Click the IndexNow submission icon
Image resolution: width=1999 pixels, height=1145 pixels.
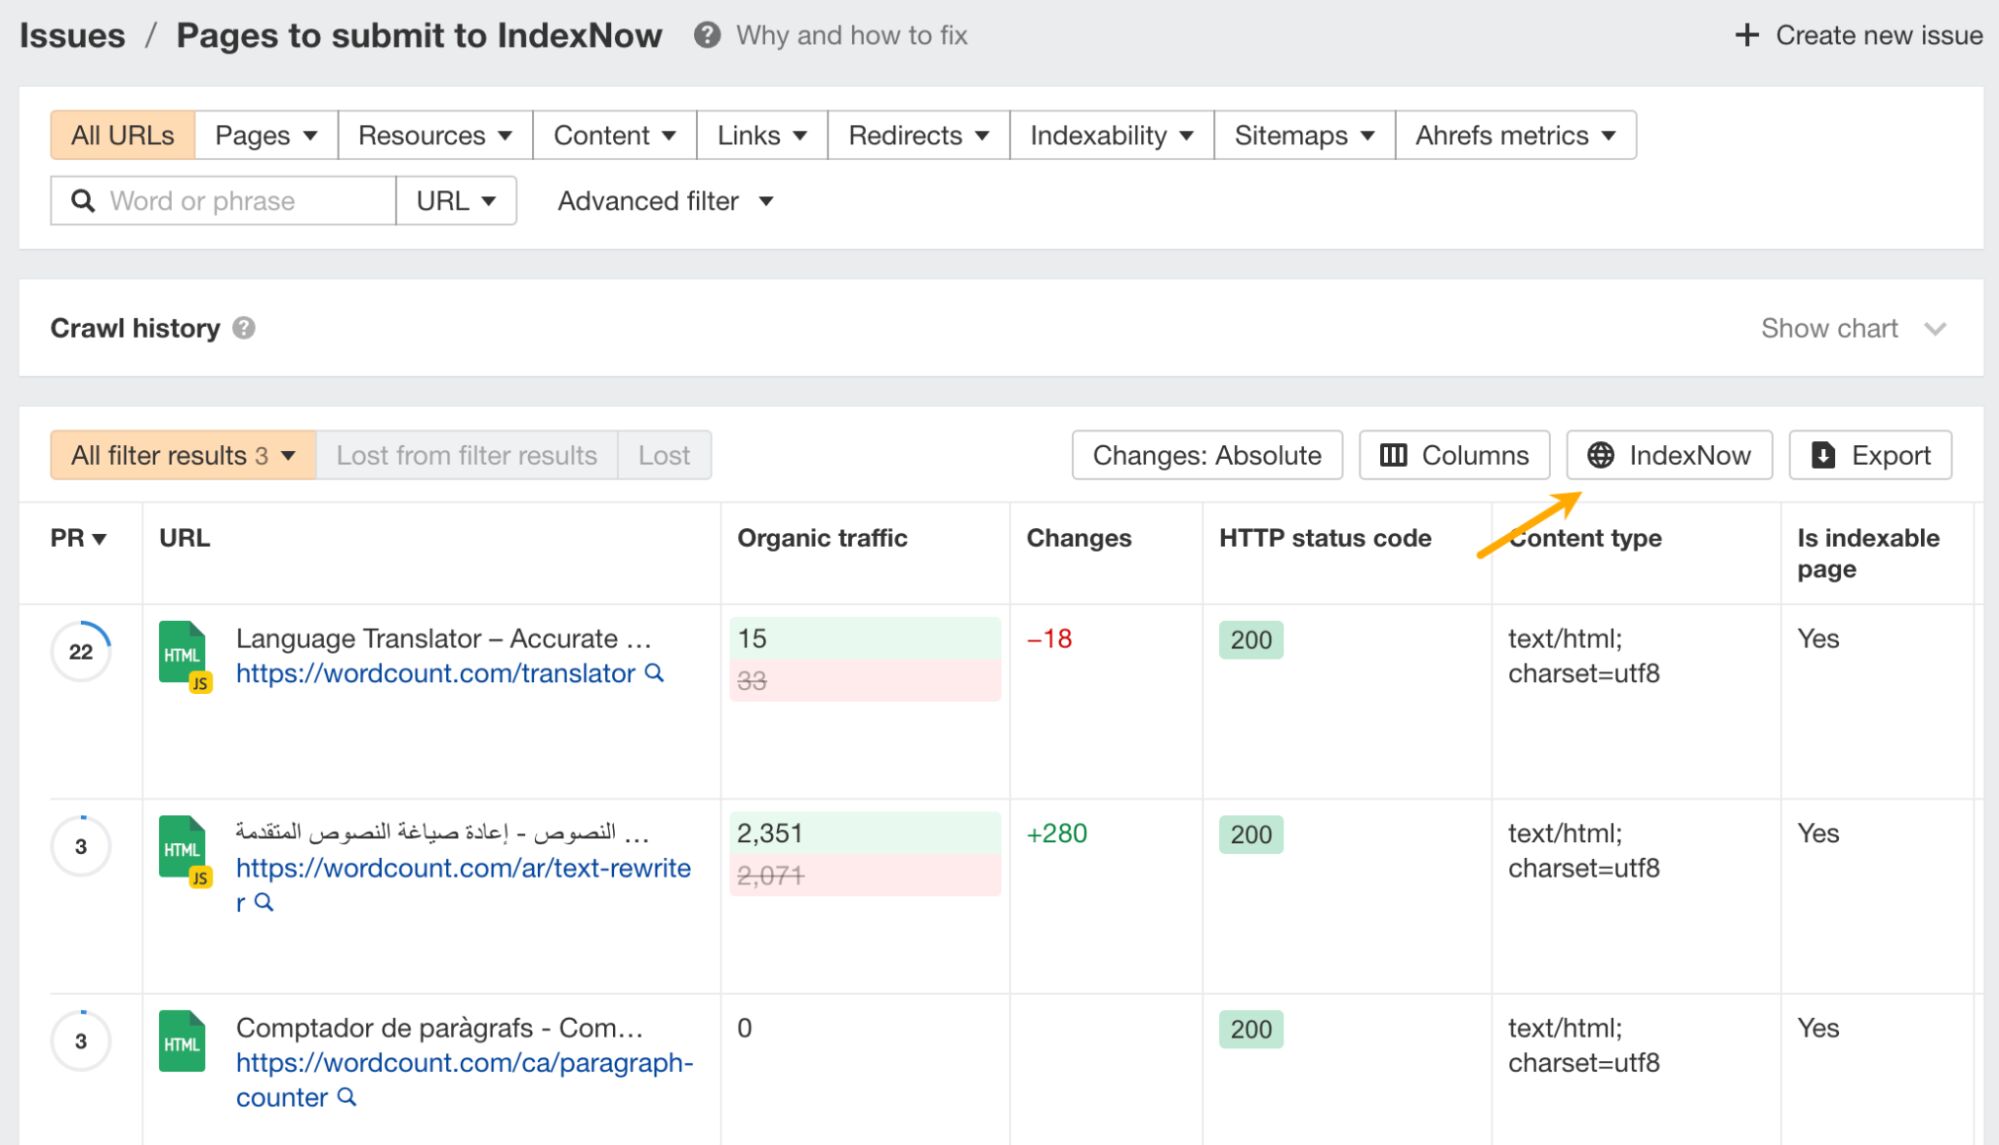(x=1671, y=454)
